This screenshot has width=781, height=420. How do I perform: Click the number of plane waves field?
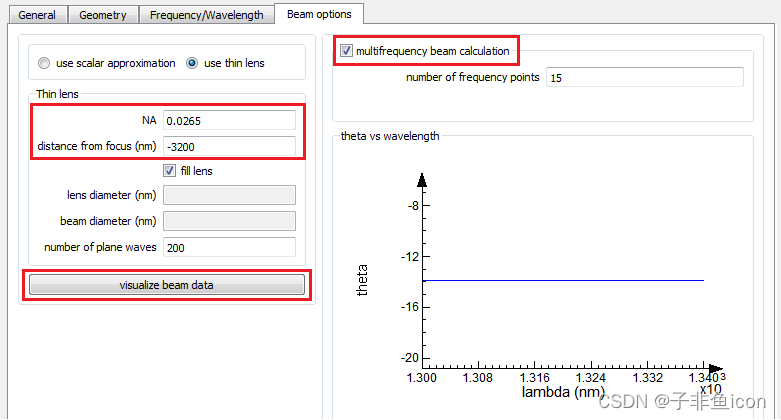(x=229, y=247)
